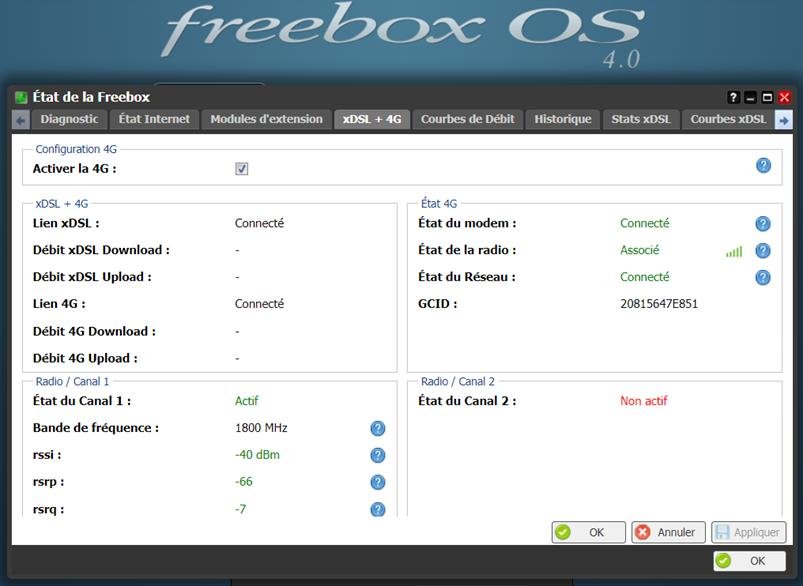Click the OK button next to Annuler

(588, 532)
